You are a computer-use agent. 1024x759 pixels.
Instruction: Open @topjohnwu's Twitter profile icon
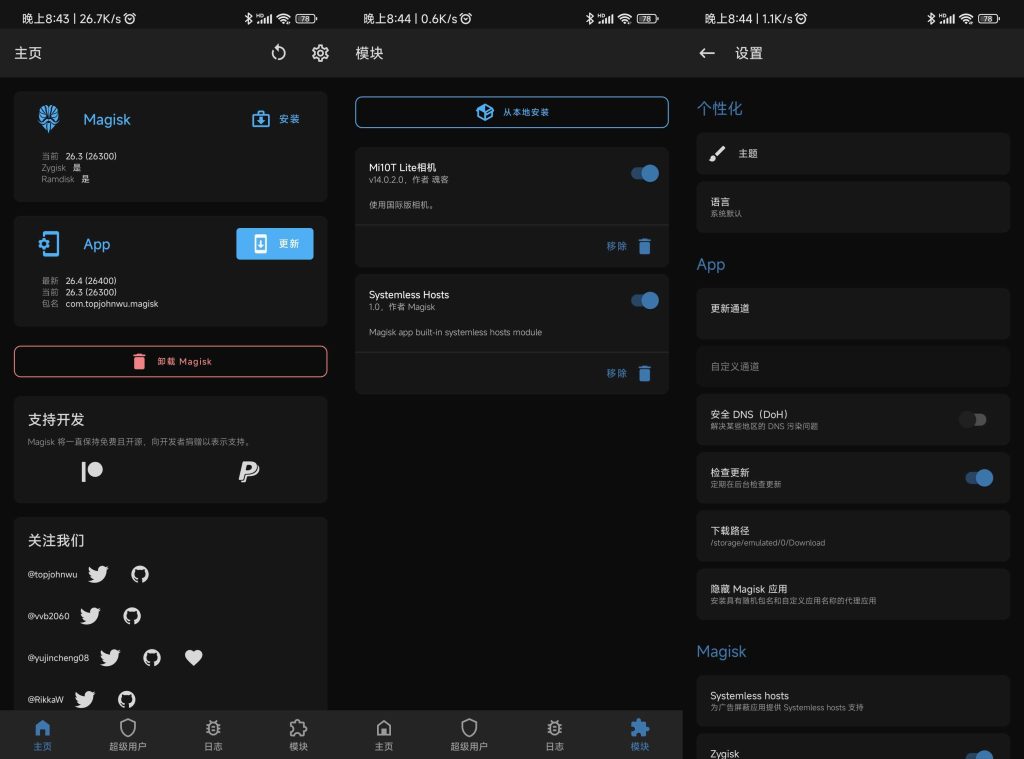tap(97, 574)
